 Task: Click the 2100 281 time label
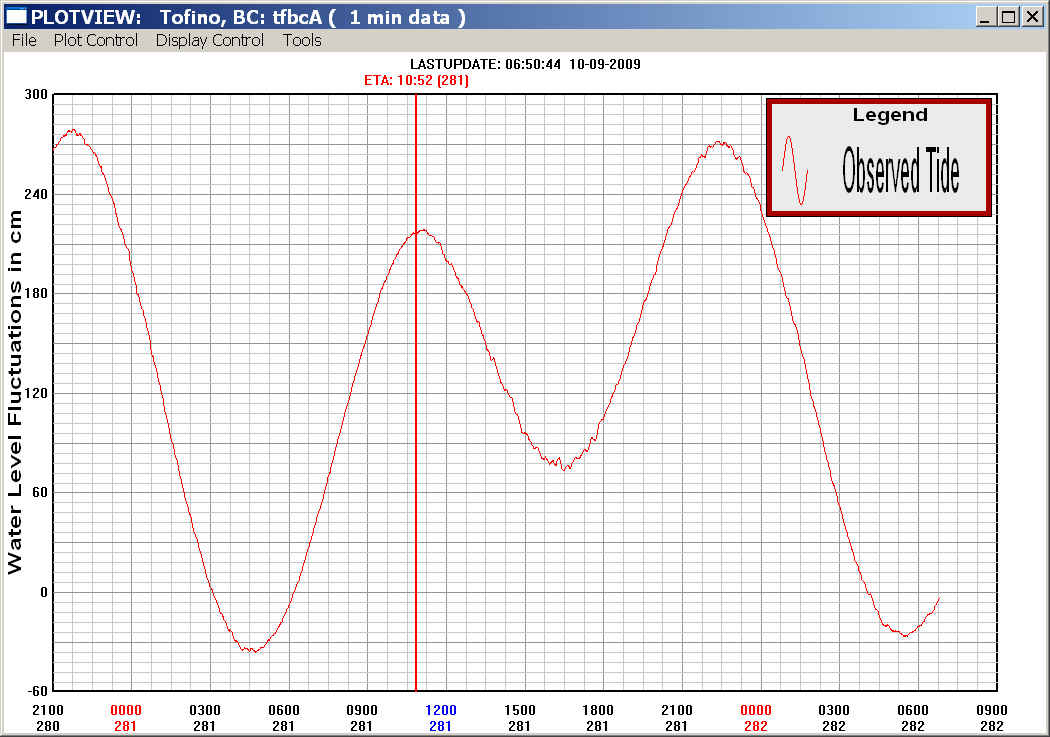pyautogui.click(x=677, y=718)
